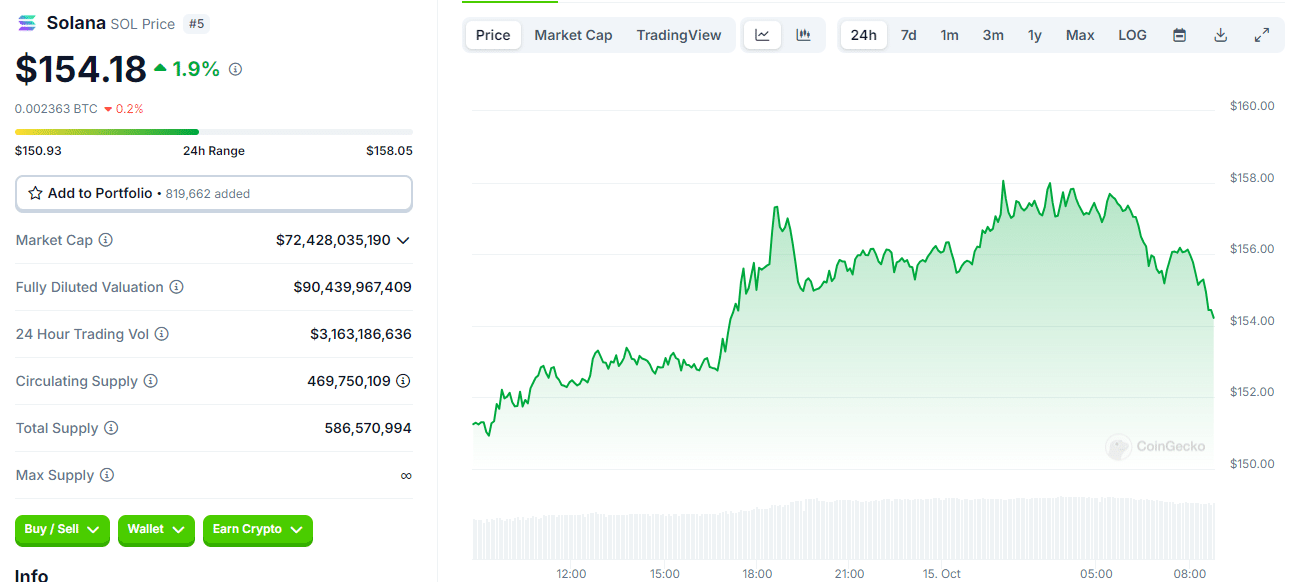The image size is (1298, 582).
Task: Open Market Cap info tooltip icon
Action: [106, 240]
